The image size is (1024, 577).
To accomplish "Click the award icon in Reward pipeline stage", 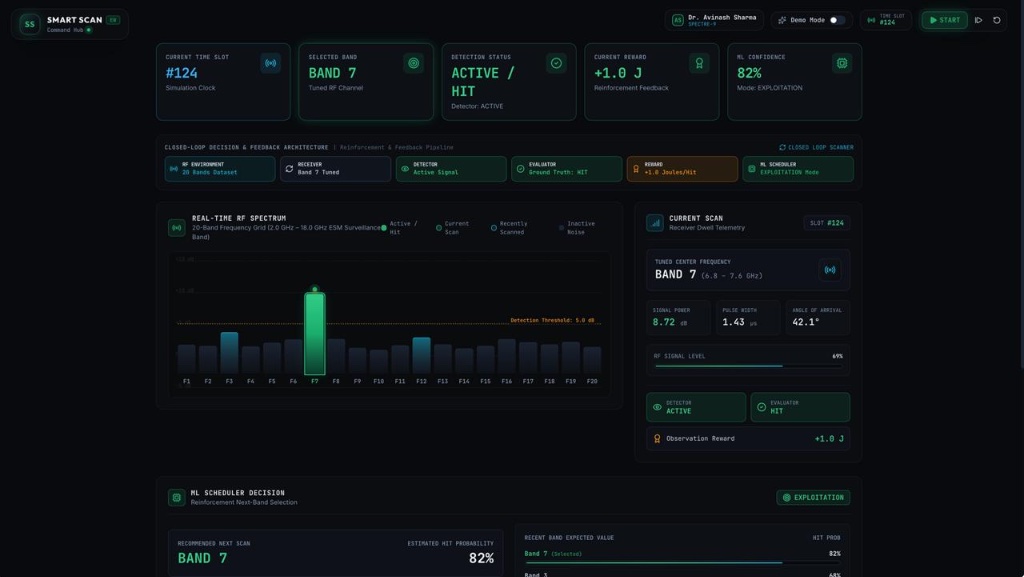I will pyautogui.click(x=636, y=168).
